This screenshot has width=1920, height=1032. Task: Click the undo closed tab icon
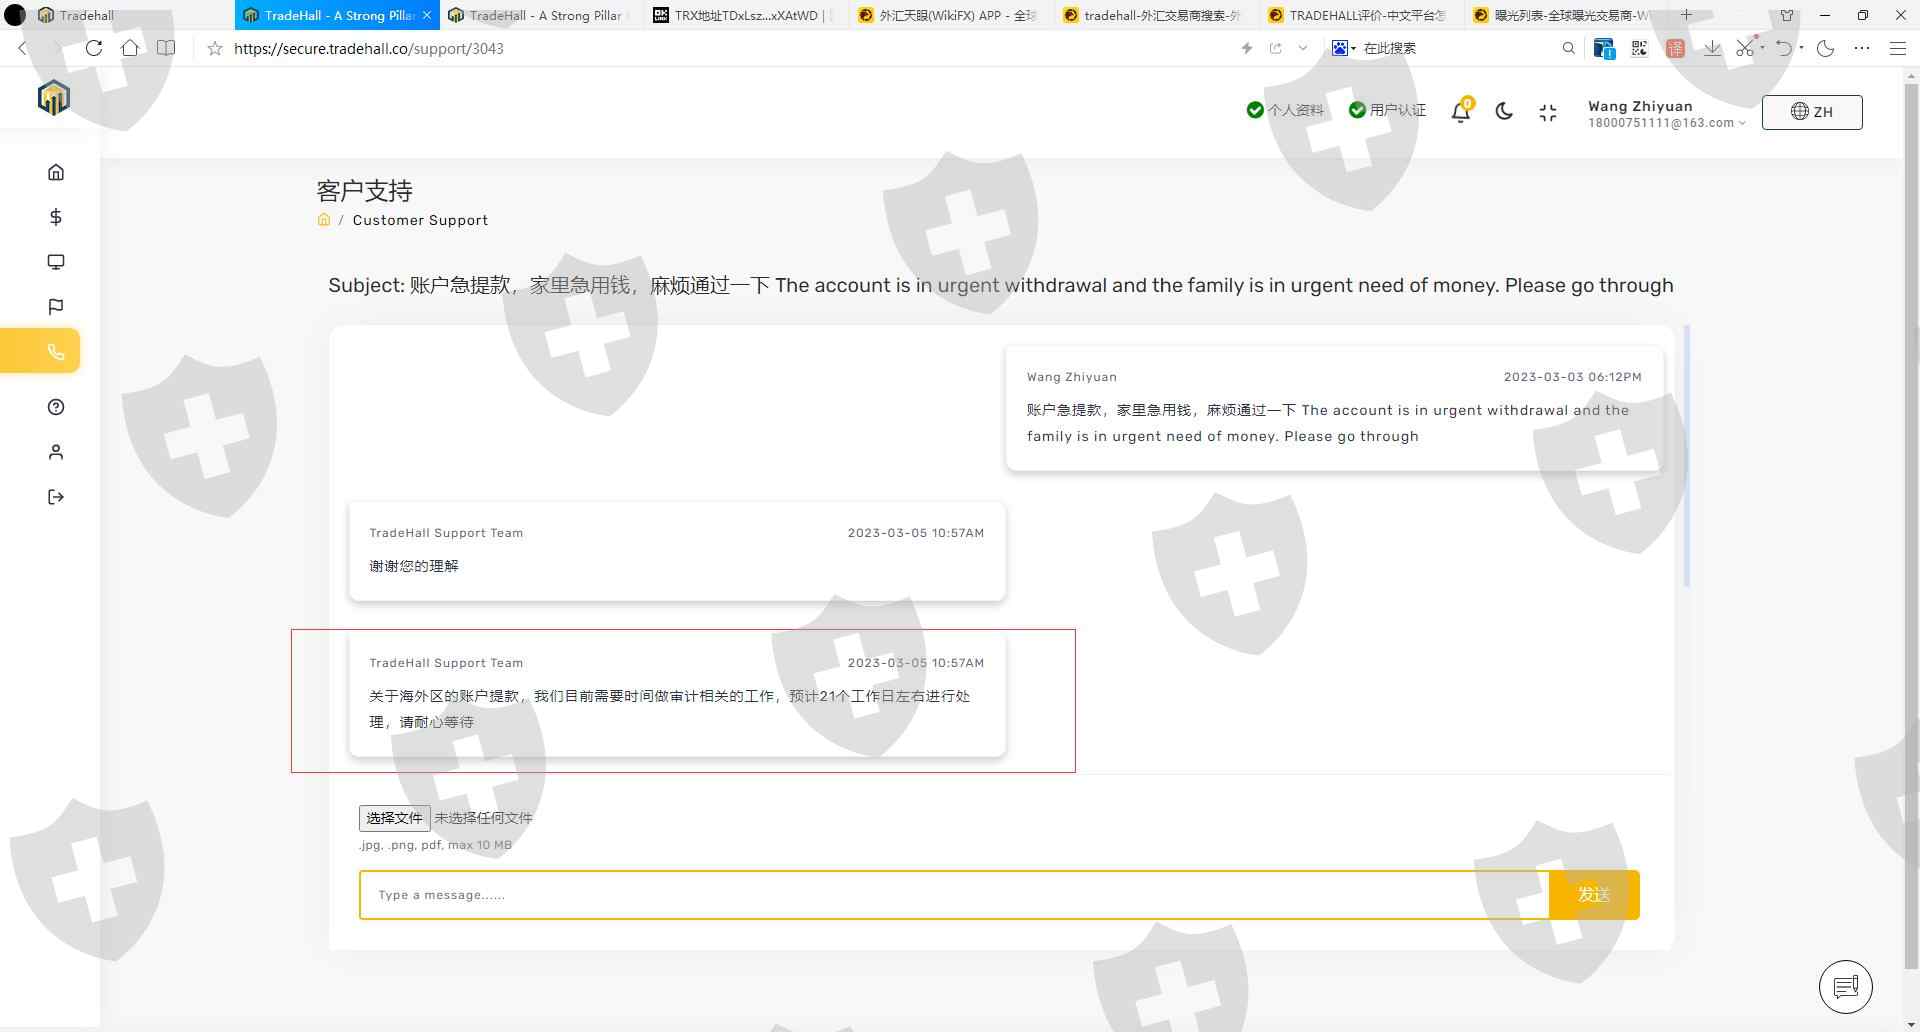click(x=1784, y=48)
